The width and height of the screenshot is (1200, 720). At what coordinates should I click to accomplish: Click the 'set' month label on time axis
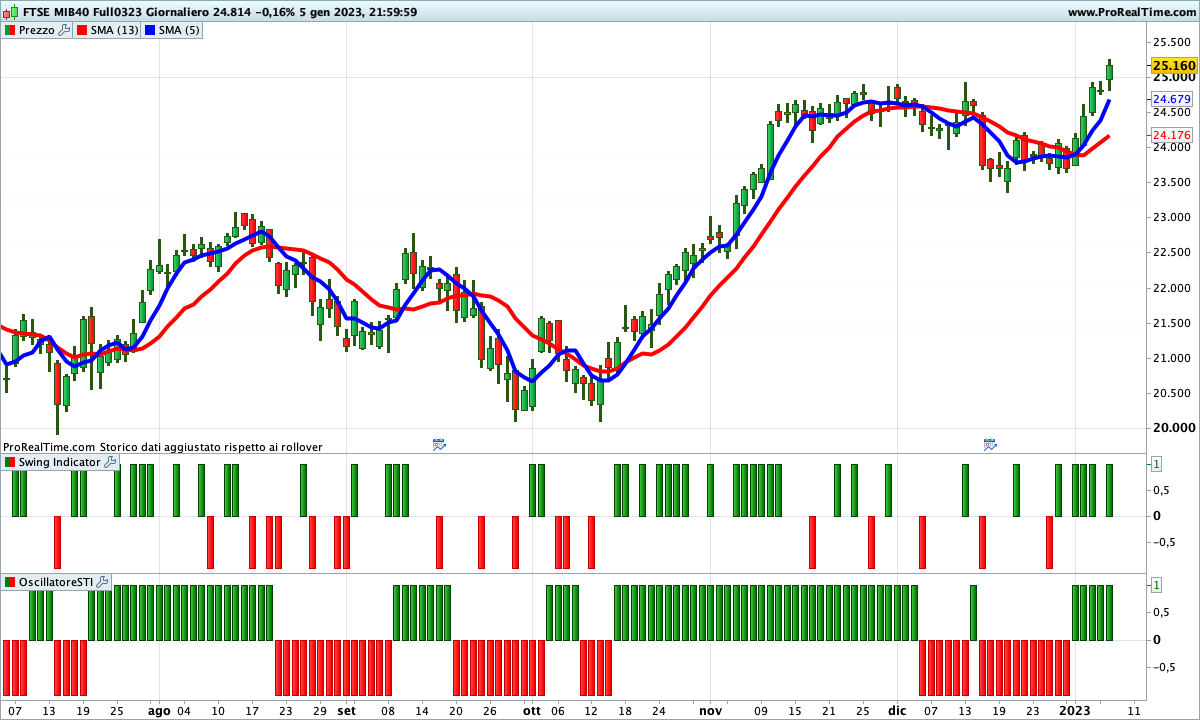(x=346, y=711)
